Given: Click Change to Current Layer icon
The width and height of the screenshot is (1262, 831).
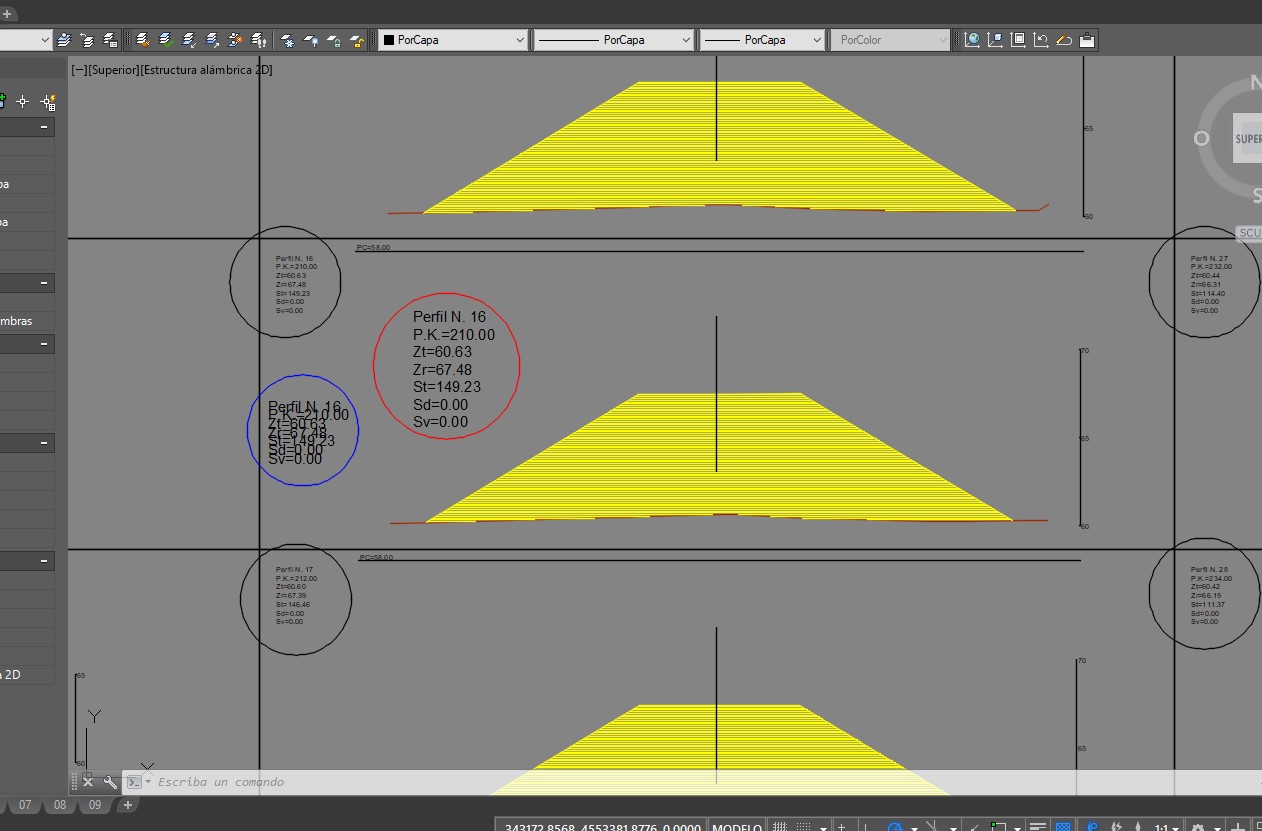Looking at the screenshot, I should click(x=165, y=40).
